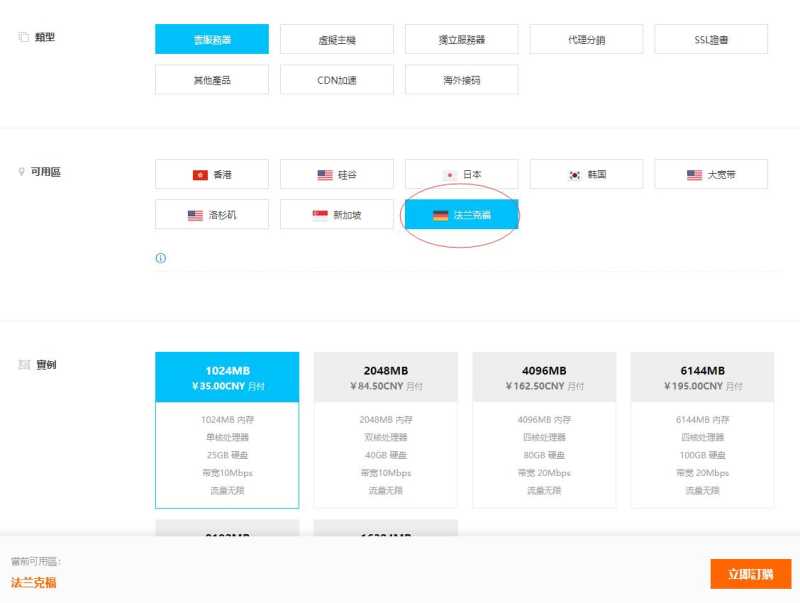Select the 大宽带 region option
Image resolution: width=800 pixels, height=603 pixels.
pos(711,174)
